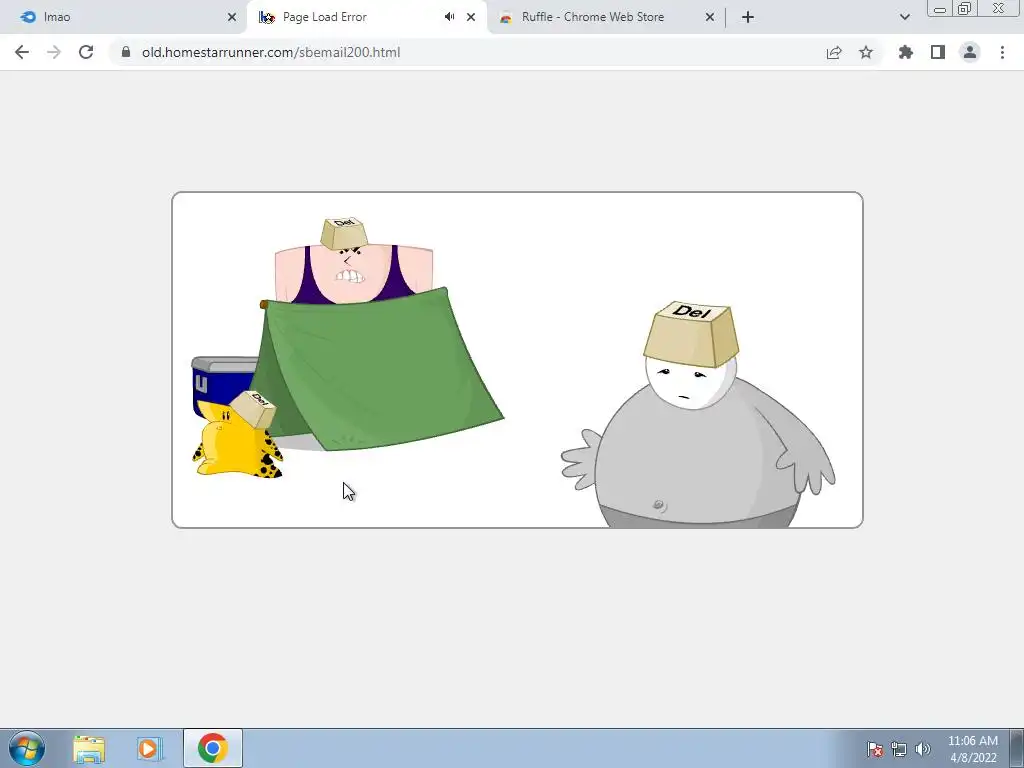Launch Windows Media Player from taskbar
This screenshot has width=1024, height=768.
150,748
